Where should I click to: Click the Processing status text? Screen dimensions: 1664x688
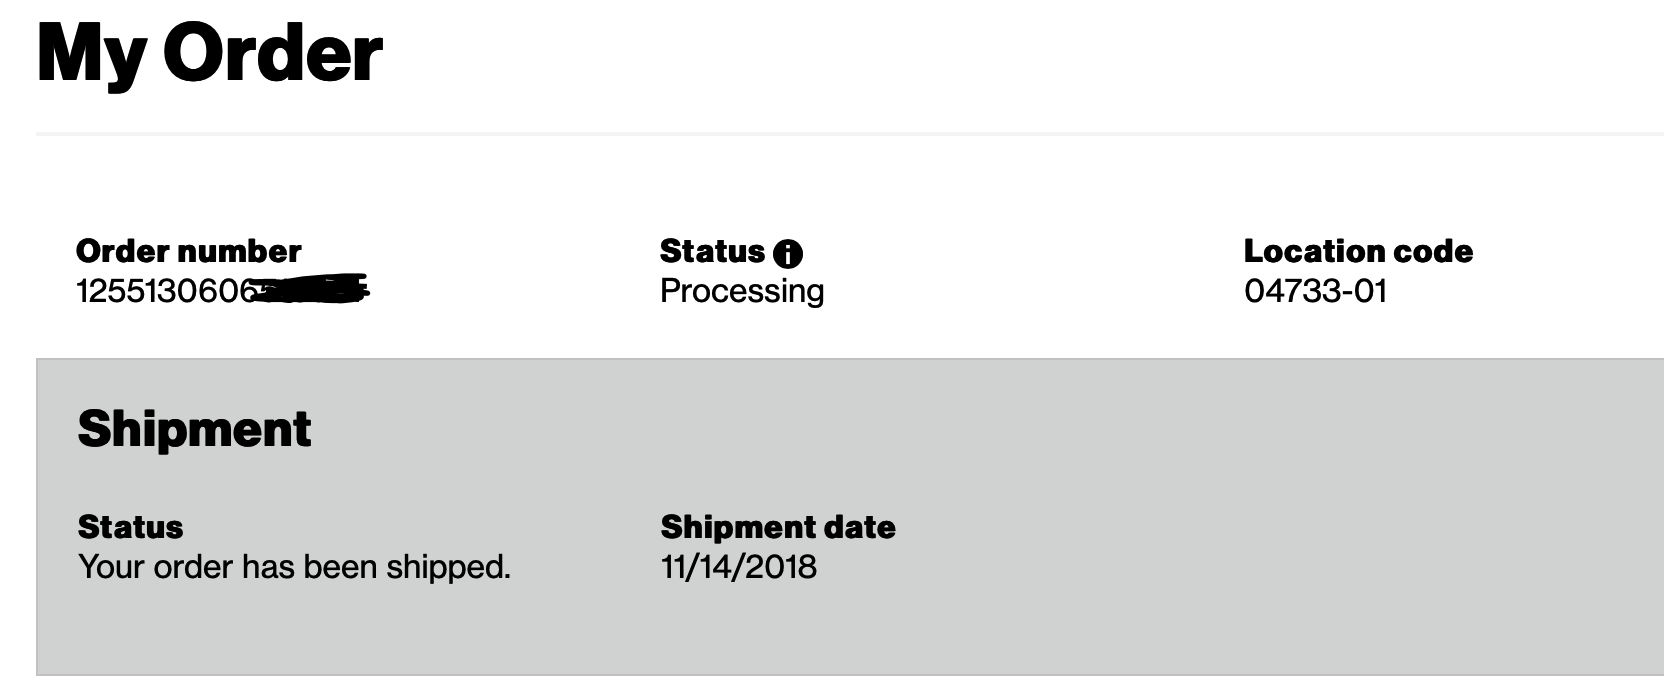tap(741, 291)
